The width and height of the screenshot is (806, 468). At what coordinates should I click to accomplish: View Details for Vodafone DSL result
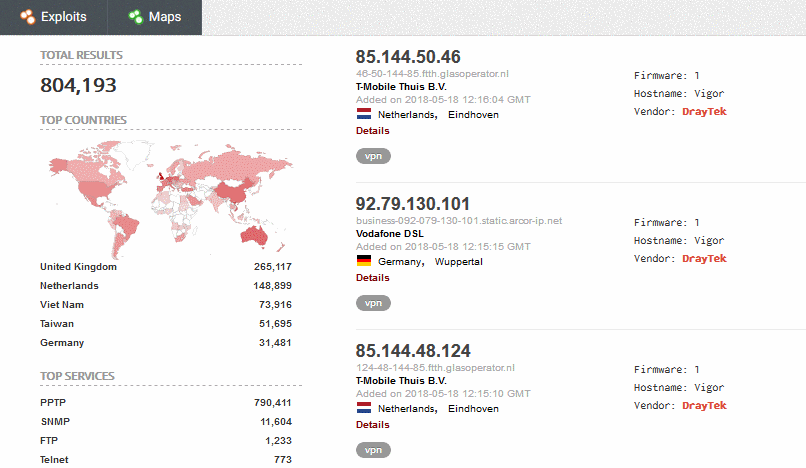coord(372,277)
